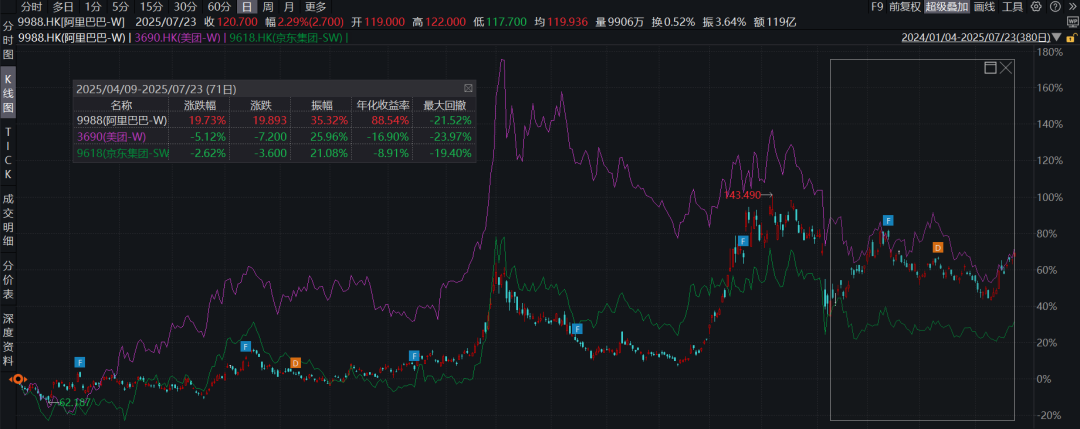Click the F marker near 62.187 low
The image size is (1080, 429).
[80, 362]
